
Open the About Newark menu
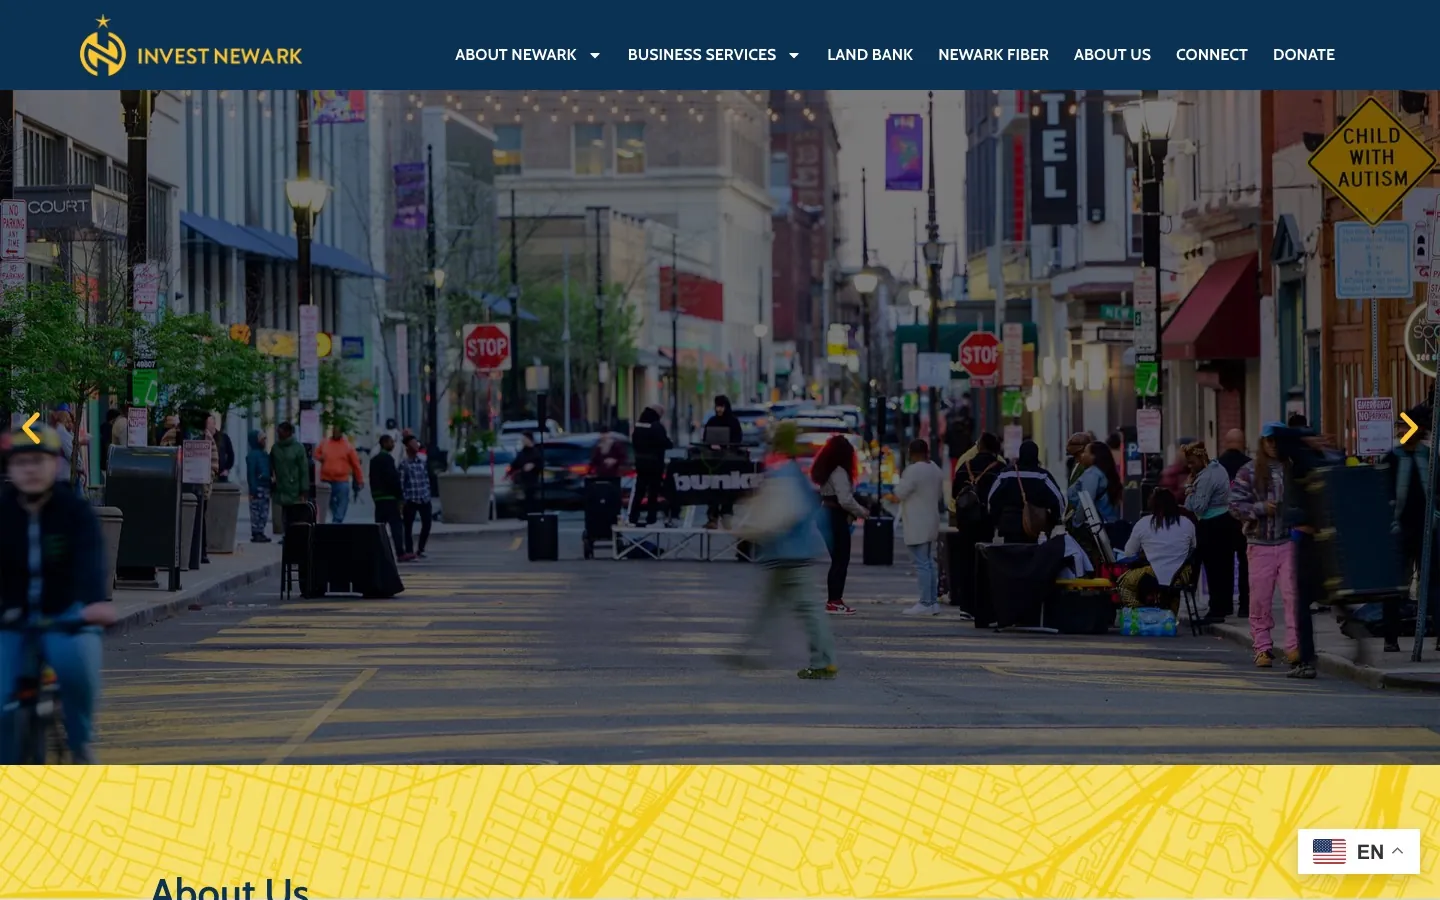516,55
